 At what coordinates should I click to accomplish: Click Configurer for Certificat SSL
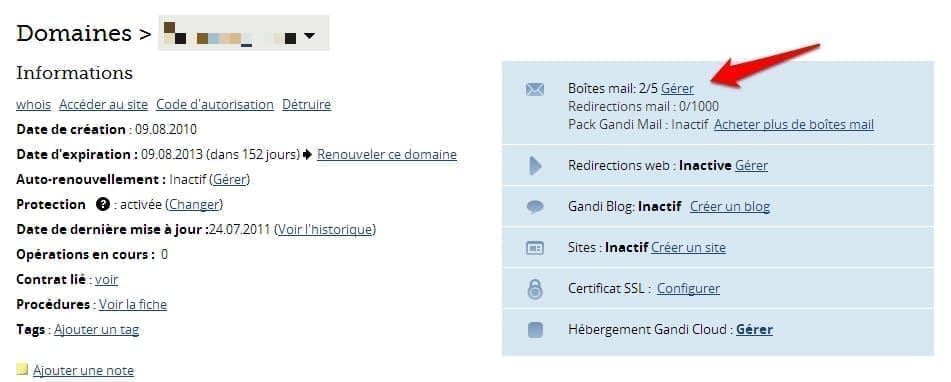click(688, 289)
